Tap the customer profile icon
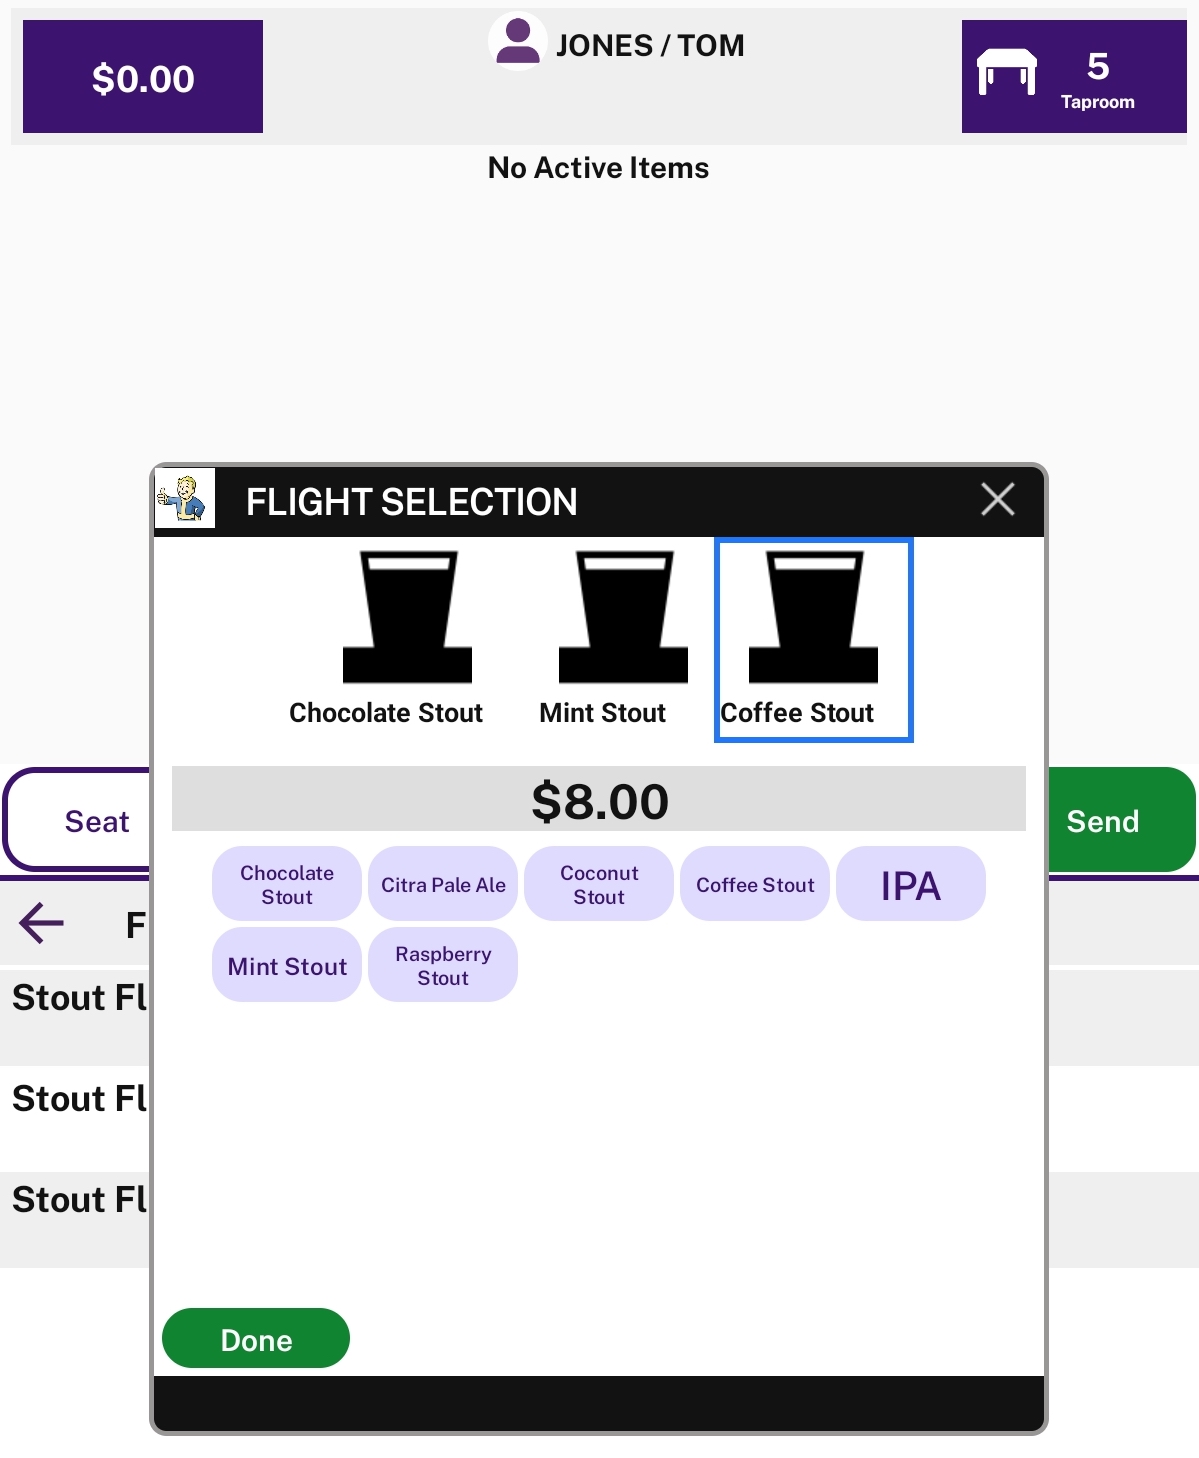 coord(517,42)
